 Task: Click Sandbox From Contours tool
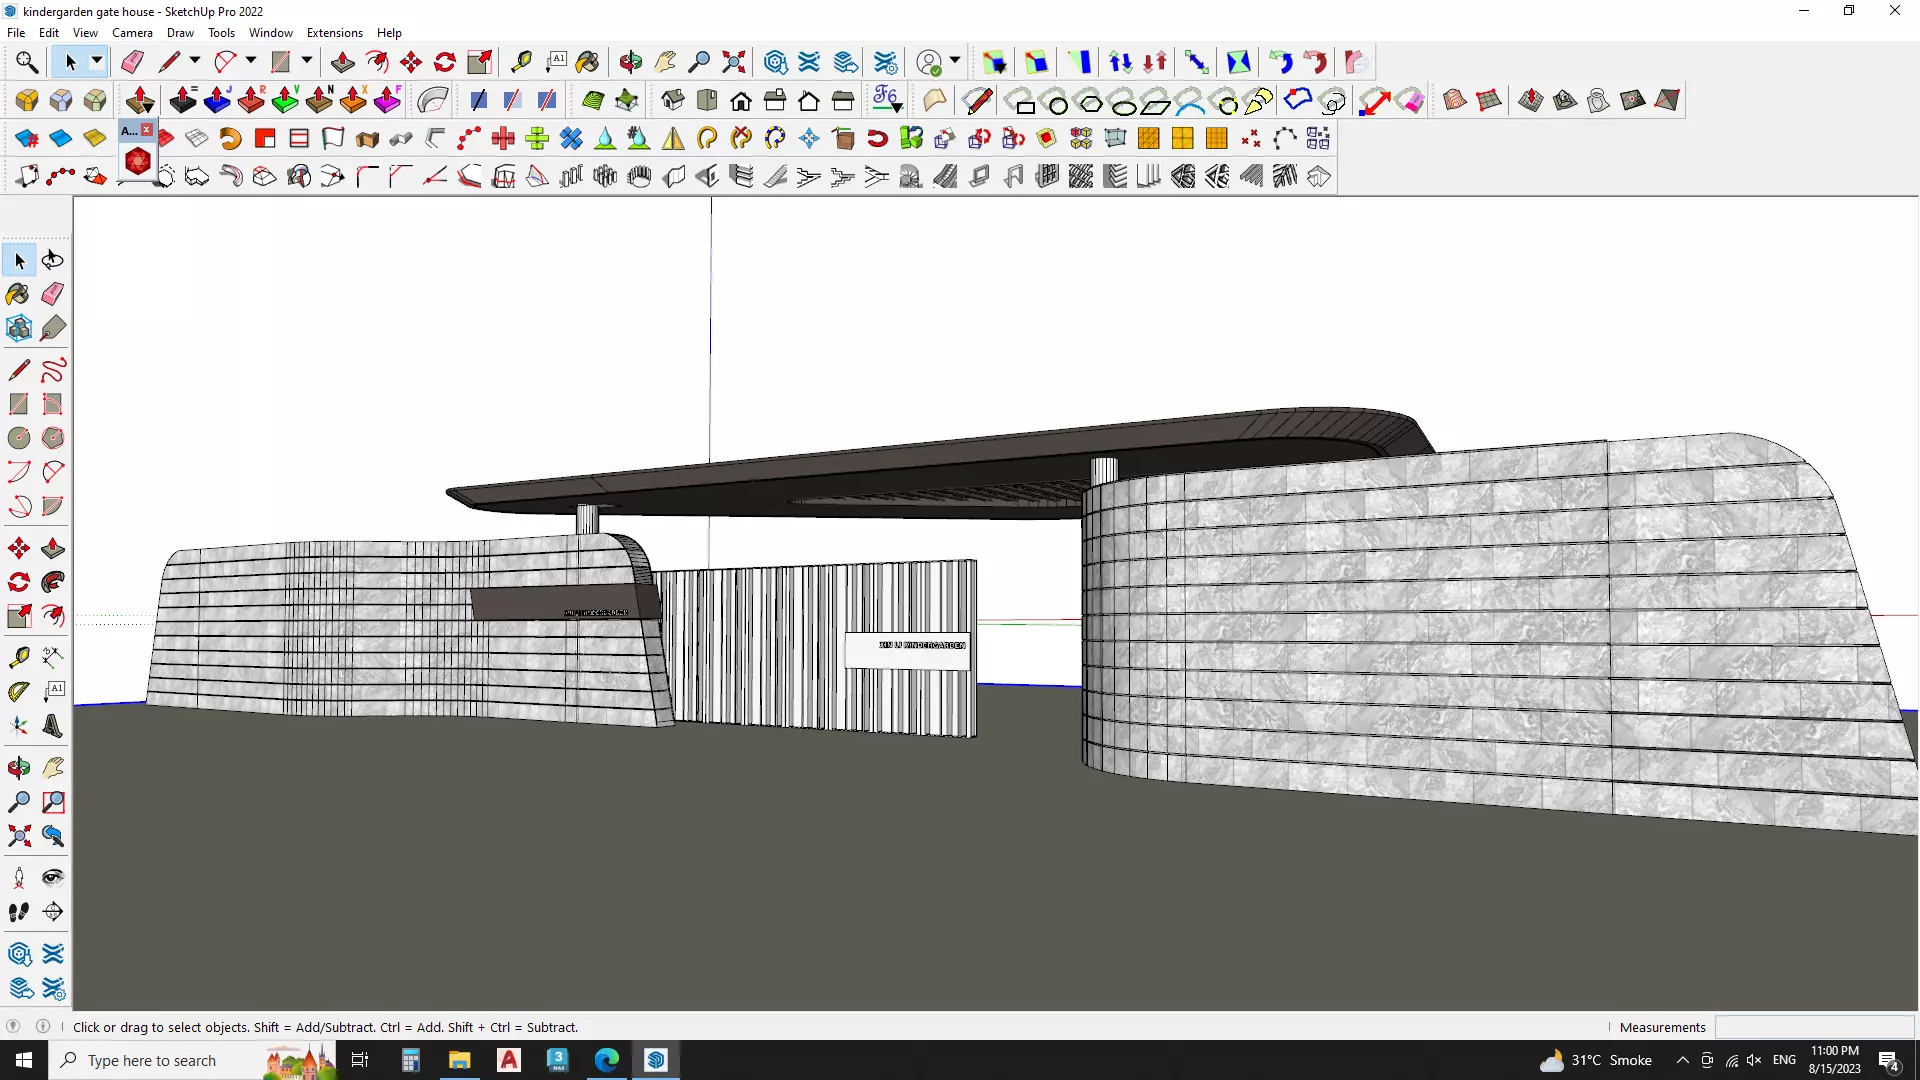[x=1455, y=100]
